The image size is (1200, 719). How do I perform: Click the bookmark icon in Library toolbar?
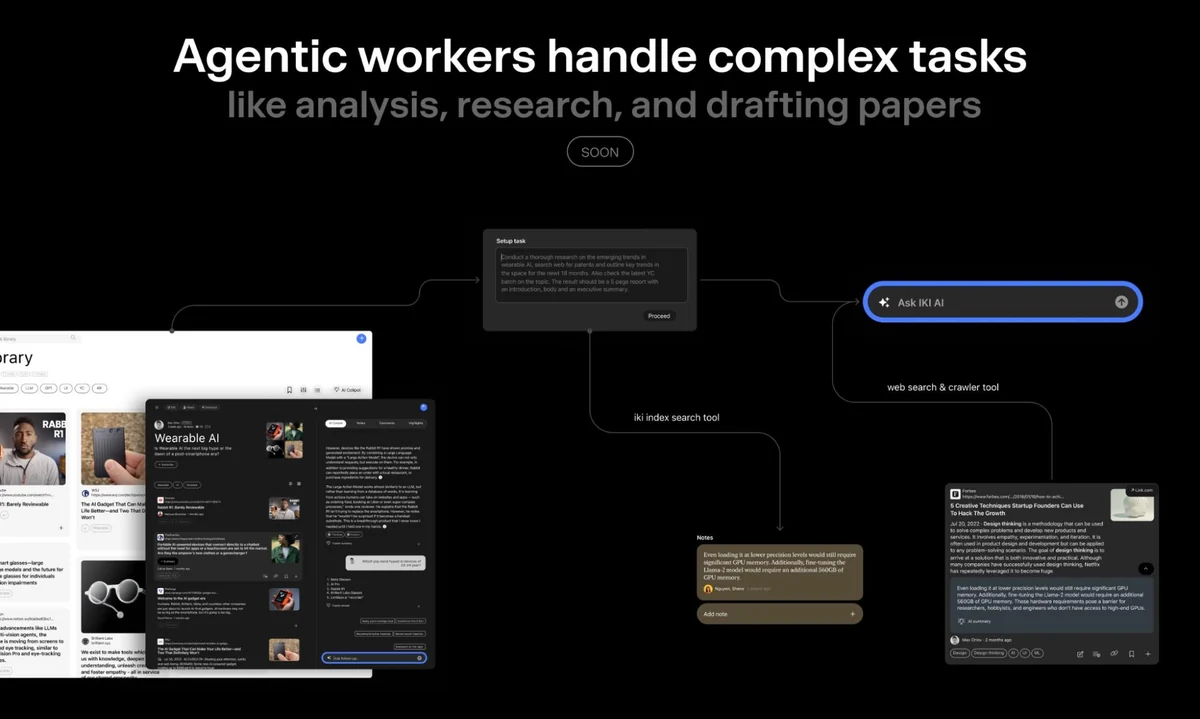pyautogui.click(x=289, y=390)
